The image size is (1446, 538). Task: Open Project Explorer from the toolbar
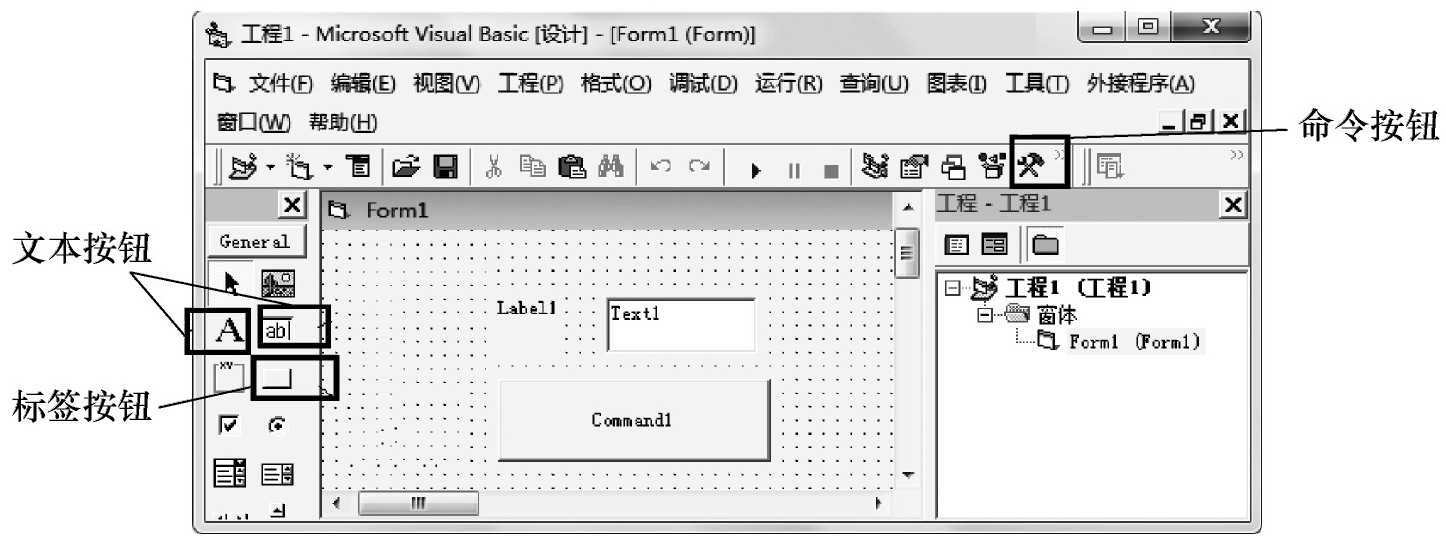point(877,168)
